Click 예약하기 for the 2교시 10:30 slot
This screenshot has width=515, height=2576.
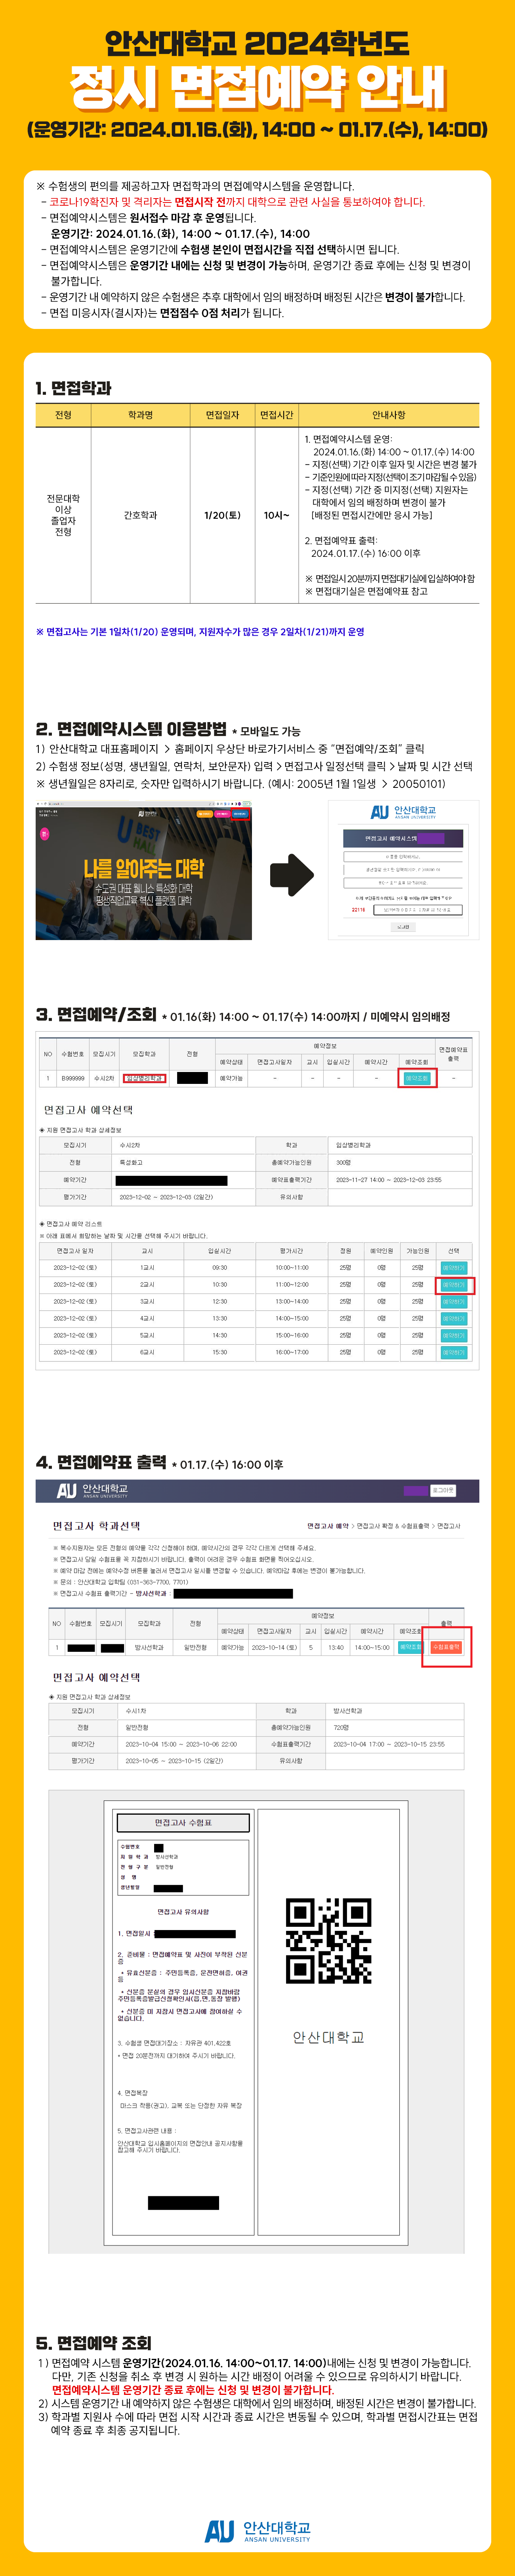(x=454, y=1284)
